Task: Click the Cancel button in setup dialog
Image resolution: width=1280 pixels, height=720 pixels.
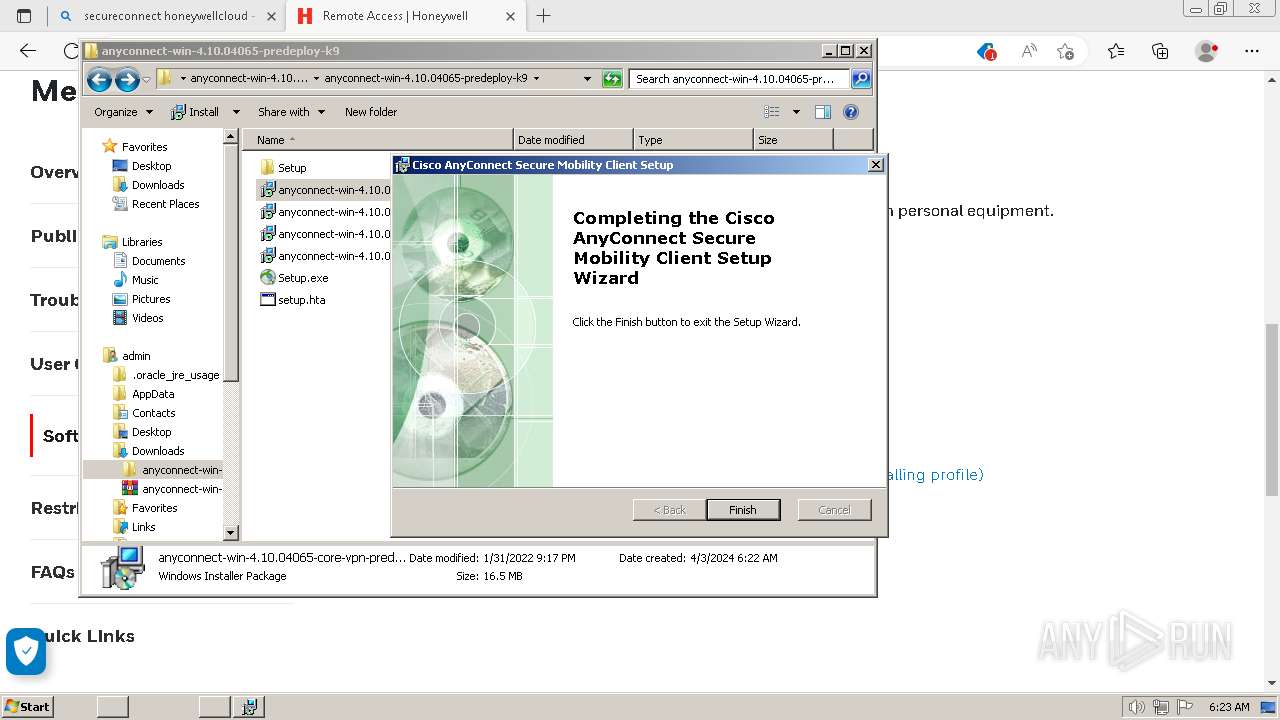Action: (834, 510)
